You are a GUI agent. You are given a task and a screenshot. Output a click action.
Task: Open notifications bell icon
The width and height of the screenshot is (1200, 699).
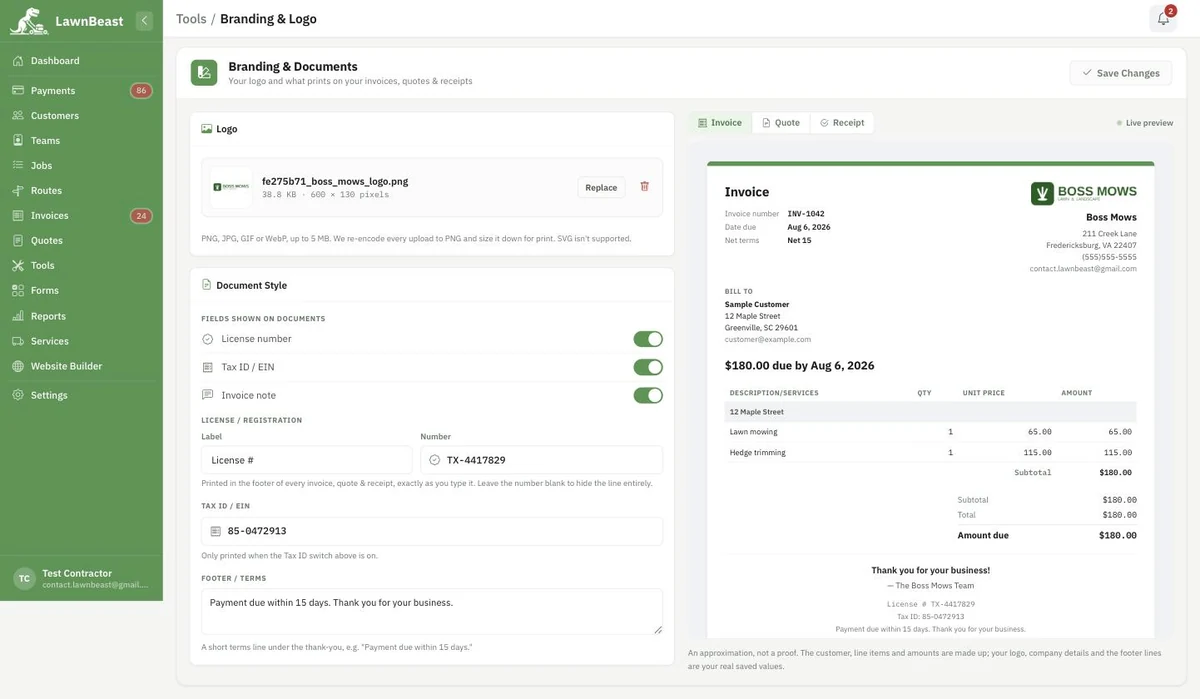point(1163,18)
